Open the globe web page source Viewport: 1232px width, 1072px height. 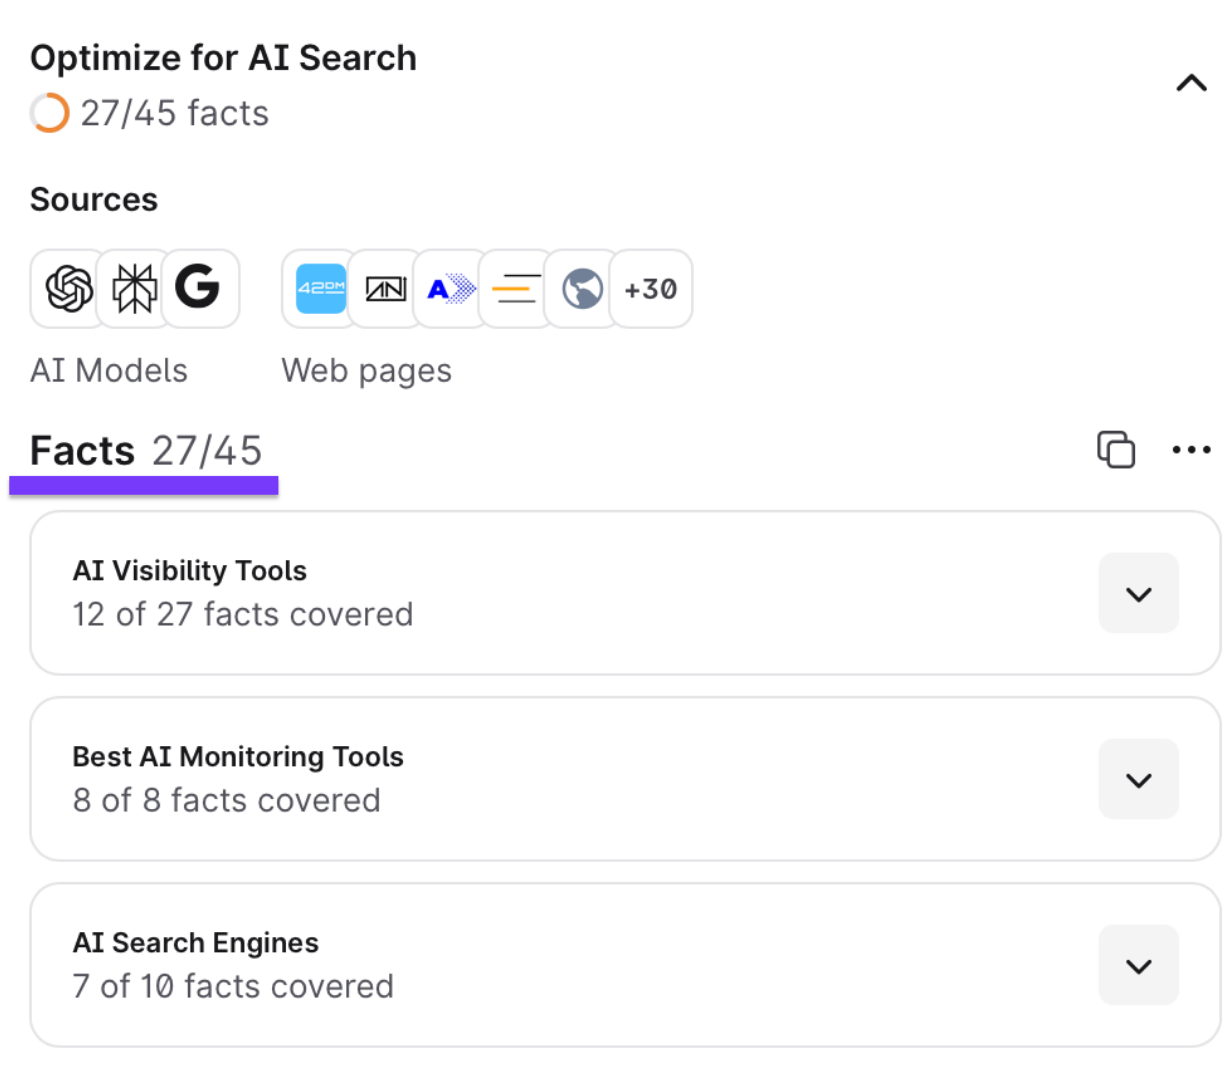[582, 289]
